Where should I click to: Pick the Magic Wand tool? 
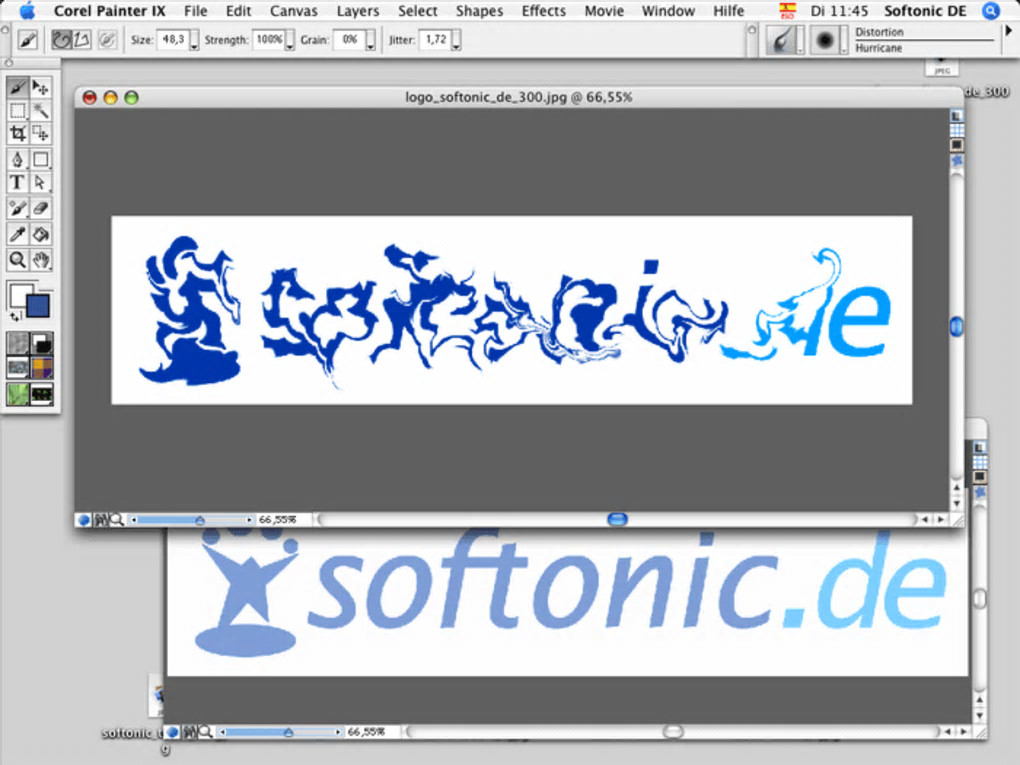pos(41,111)
